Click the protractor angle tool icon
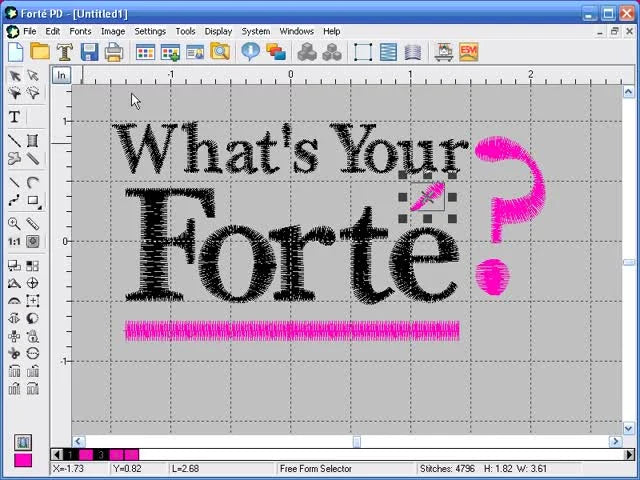This screenshot has height=480, width=640. [x=14, y=301]
